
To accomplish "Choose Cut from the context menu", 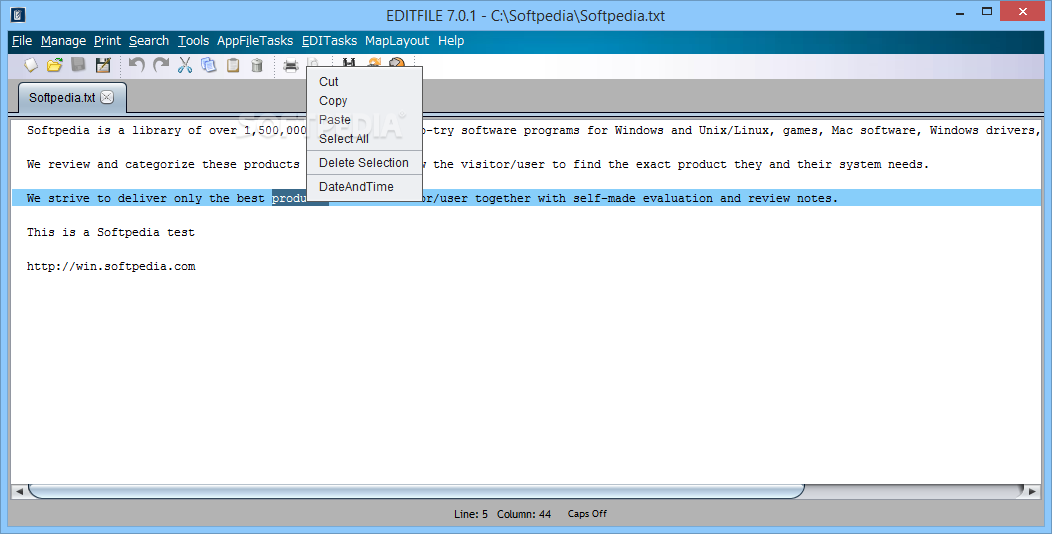I will coord(364,81).
